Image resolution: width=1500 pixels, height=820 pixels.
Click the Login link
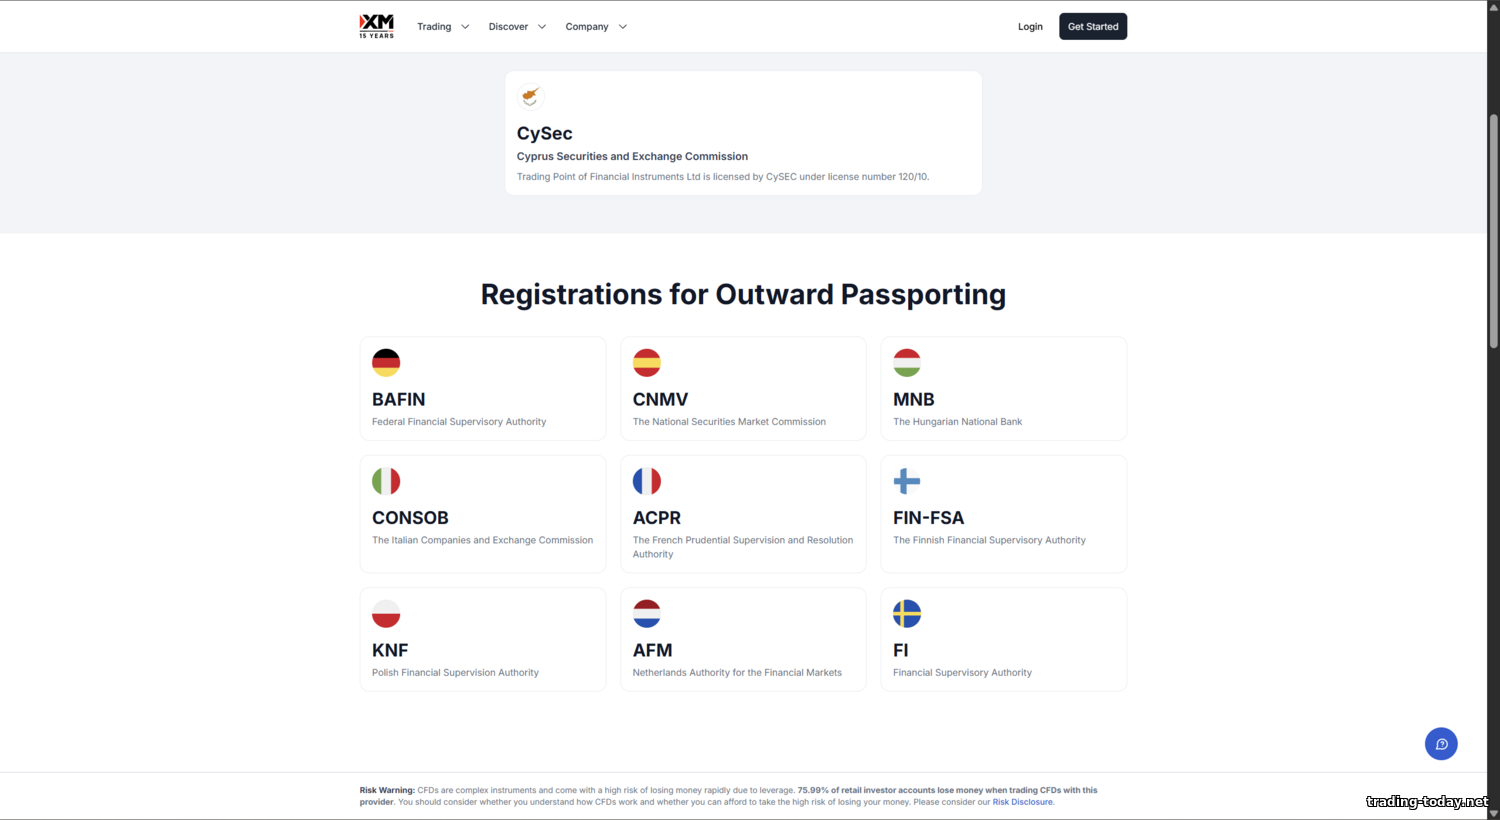coord(1030,27)
